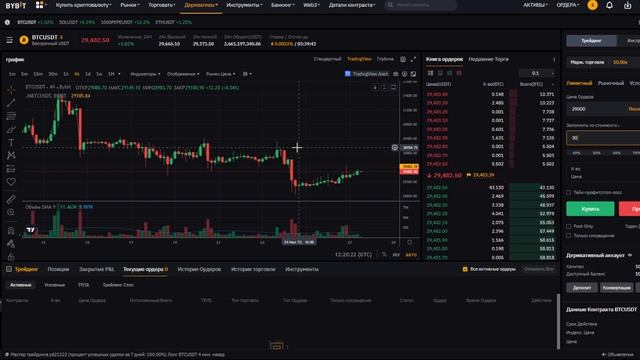Open the Assets dropdown in header
This screenshot has height=360, width=640.
click(536, 5)
